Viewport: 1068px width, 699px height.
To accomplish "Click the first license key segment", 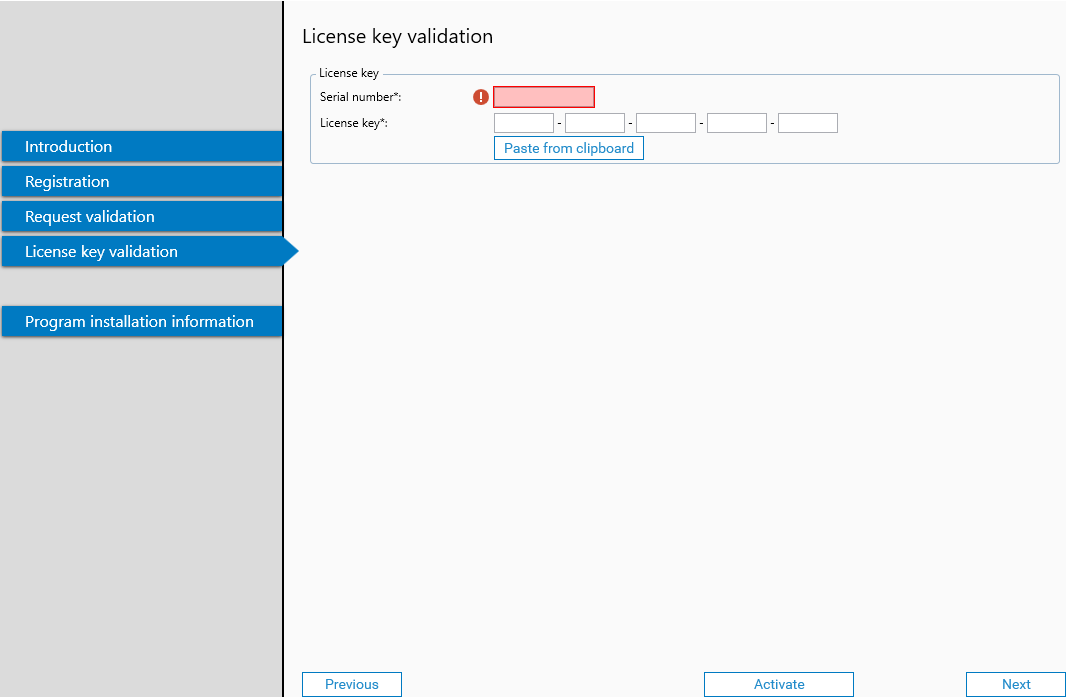I will [524, 122].
